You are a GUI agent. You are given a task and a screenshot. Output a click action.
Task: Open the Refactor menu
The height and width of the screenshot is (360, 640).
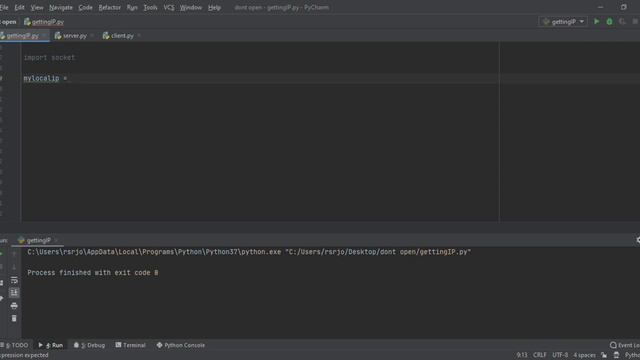[109, 7]
